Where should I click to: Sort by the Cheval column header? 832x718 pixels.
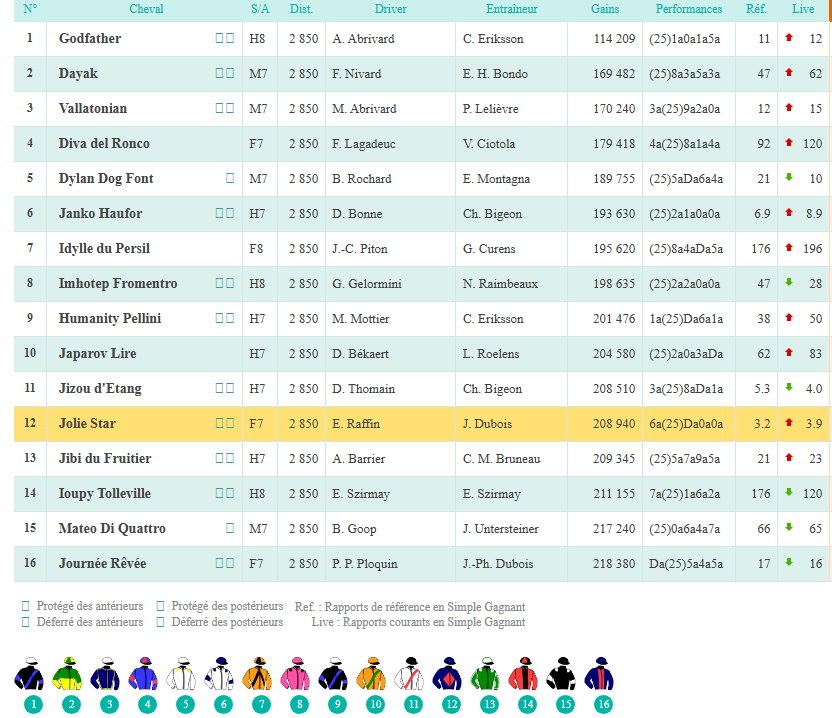pos(146,9)
